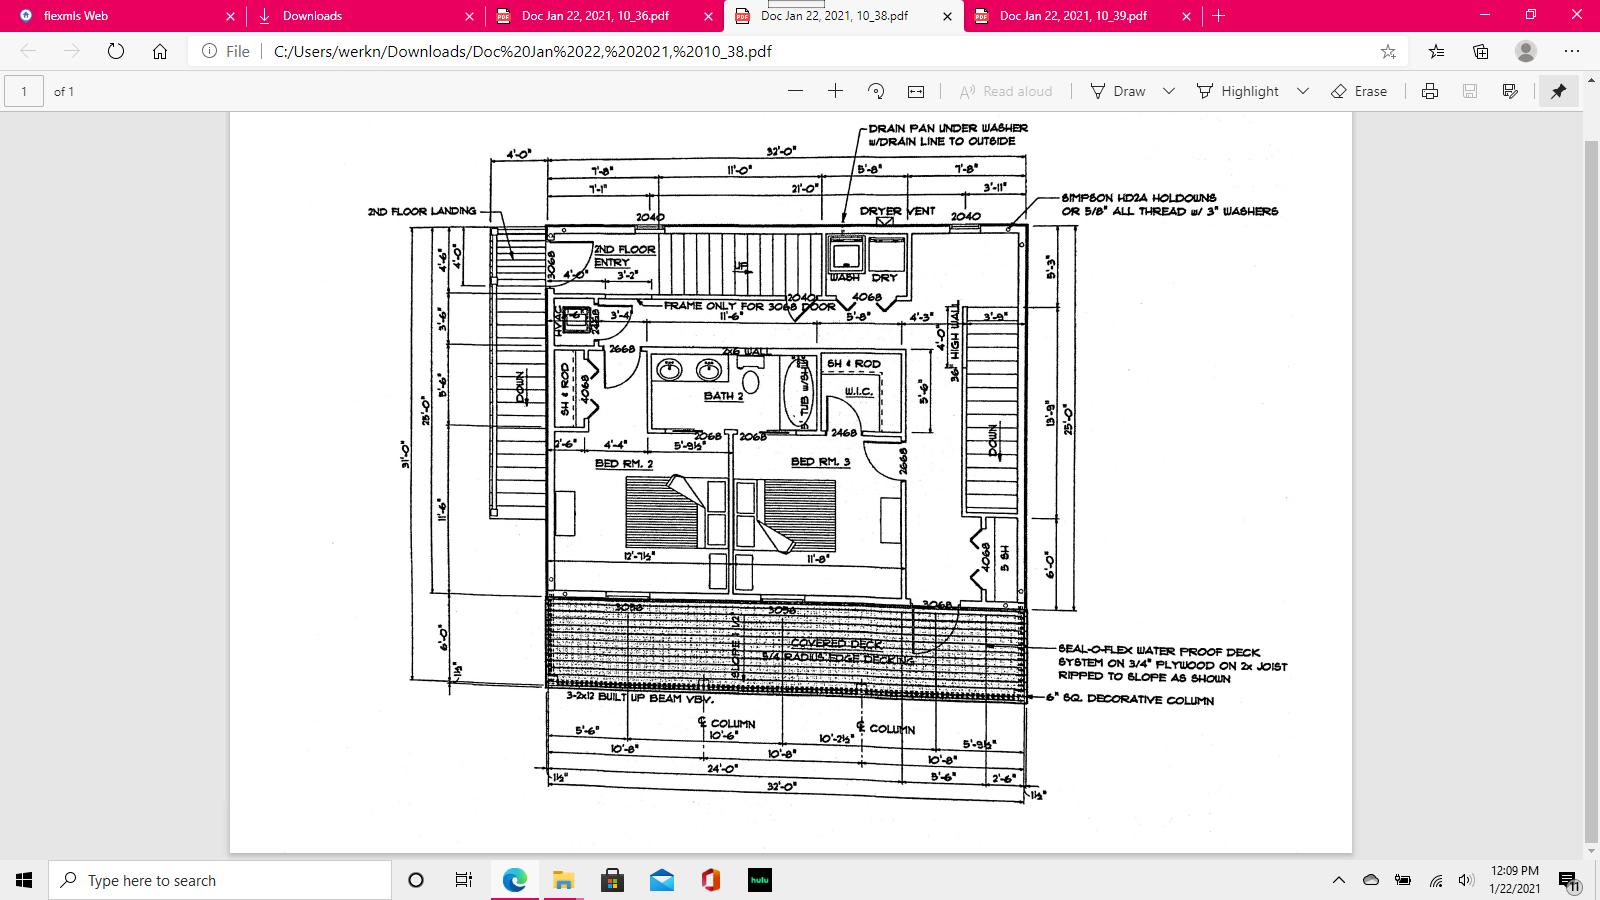This screenshot has width=1600, height=900.
Task: Click the Zoom in plus icon
Action: [835, 91]
